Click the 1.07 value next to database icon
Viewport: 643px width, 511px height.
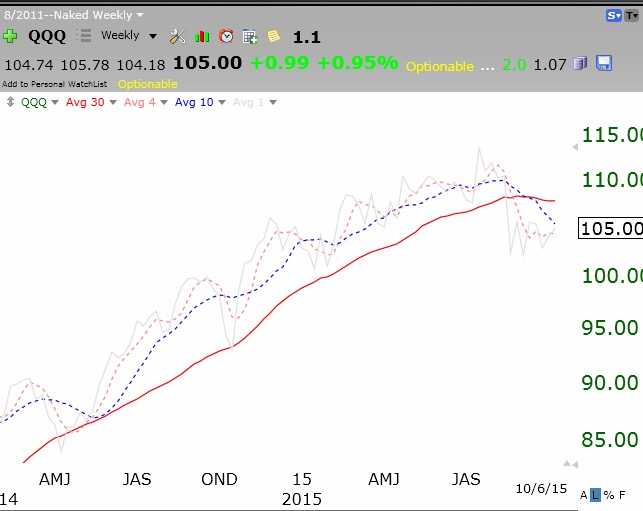coord(550,65)
